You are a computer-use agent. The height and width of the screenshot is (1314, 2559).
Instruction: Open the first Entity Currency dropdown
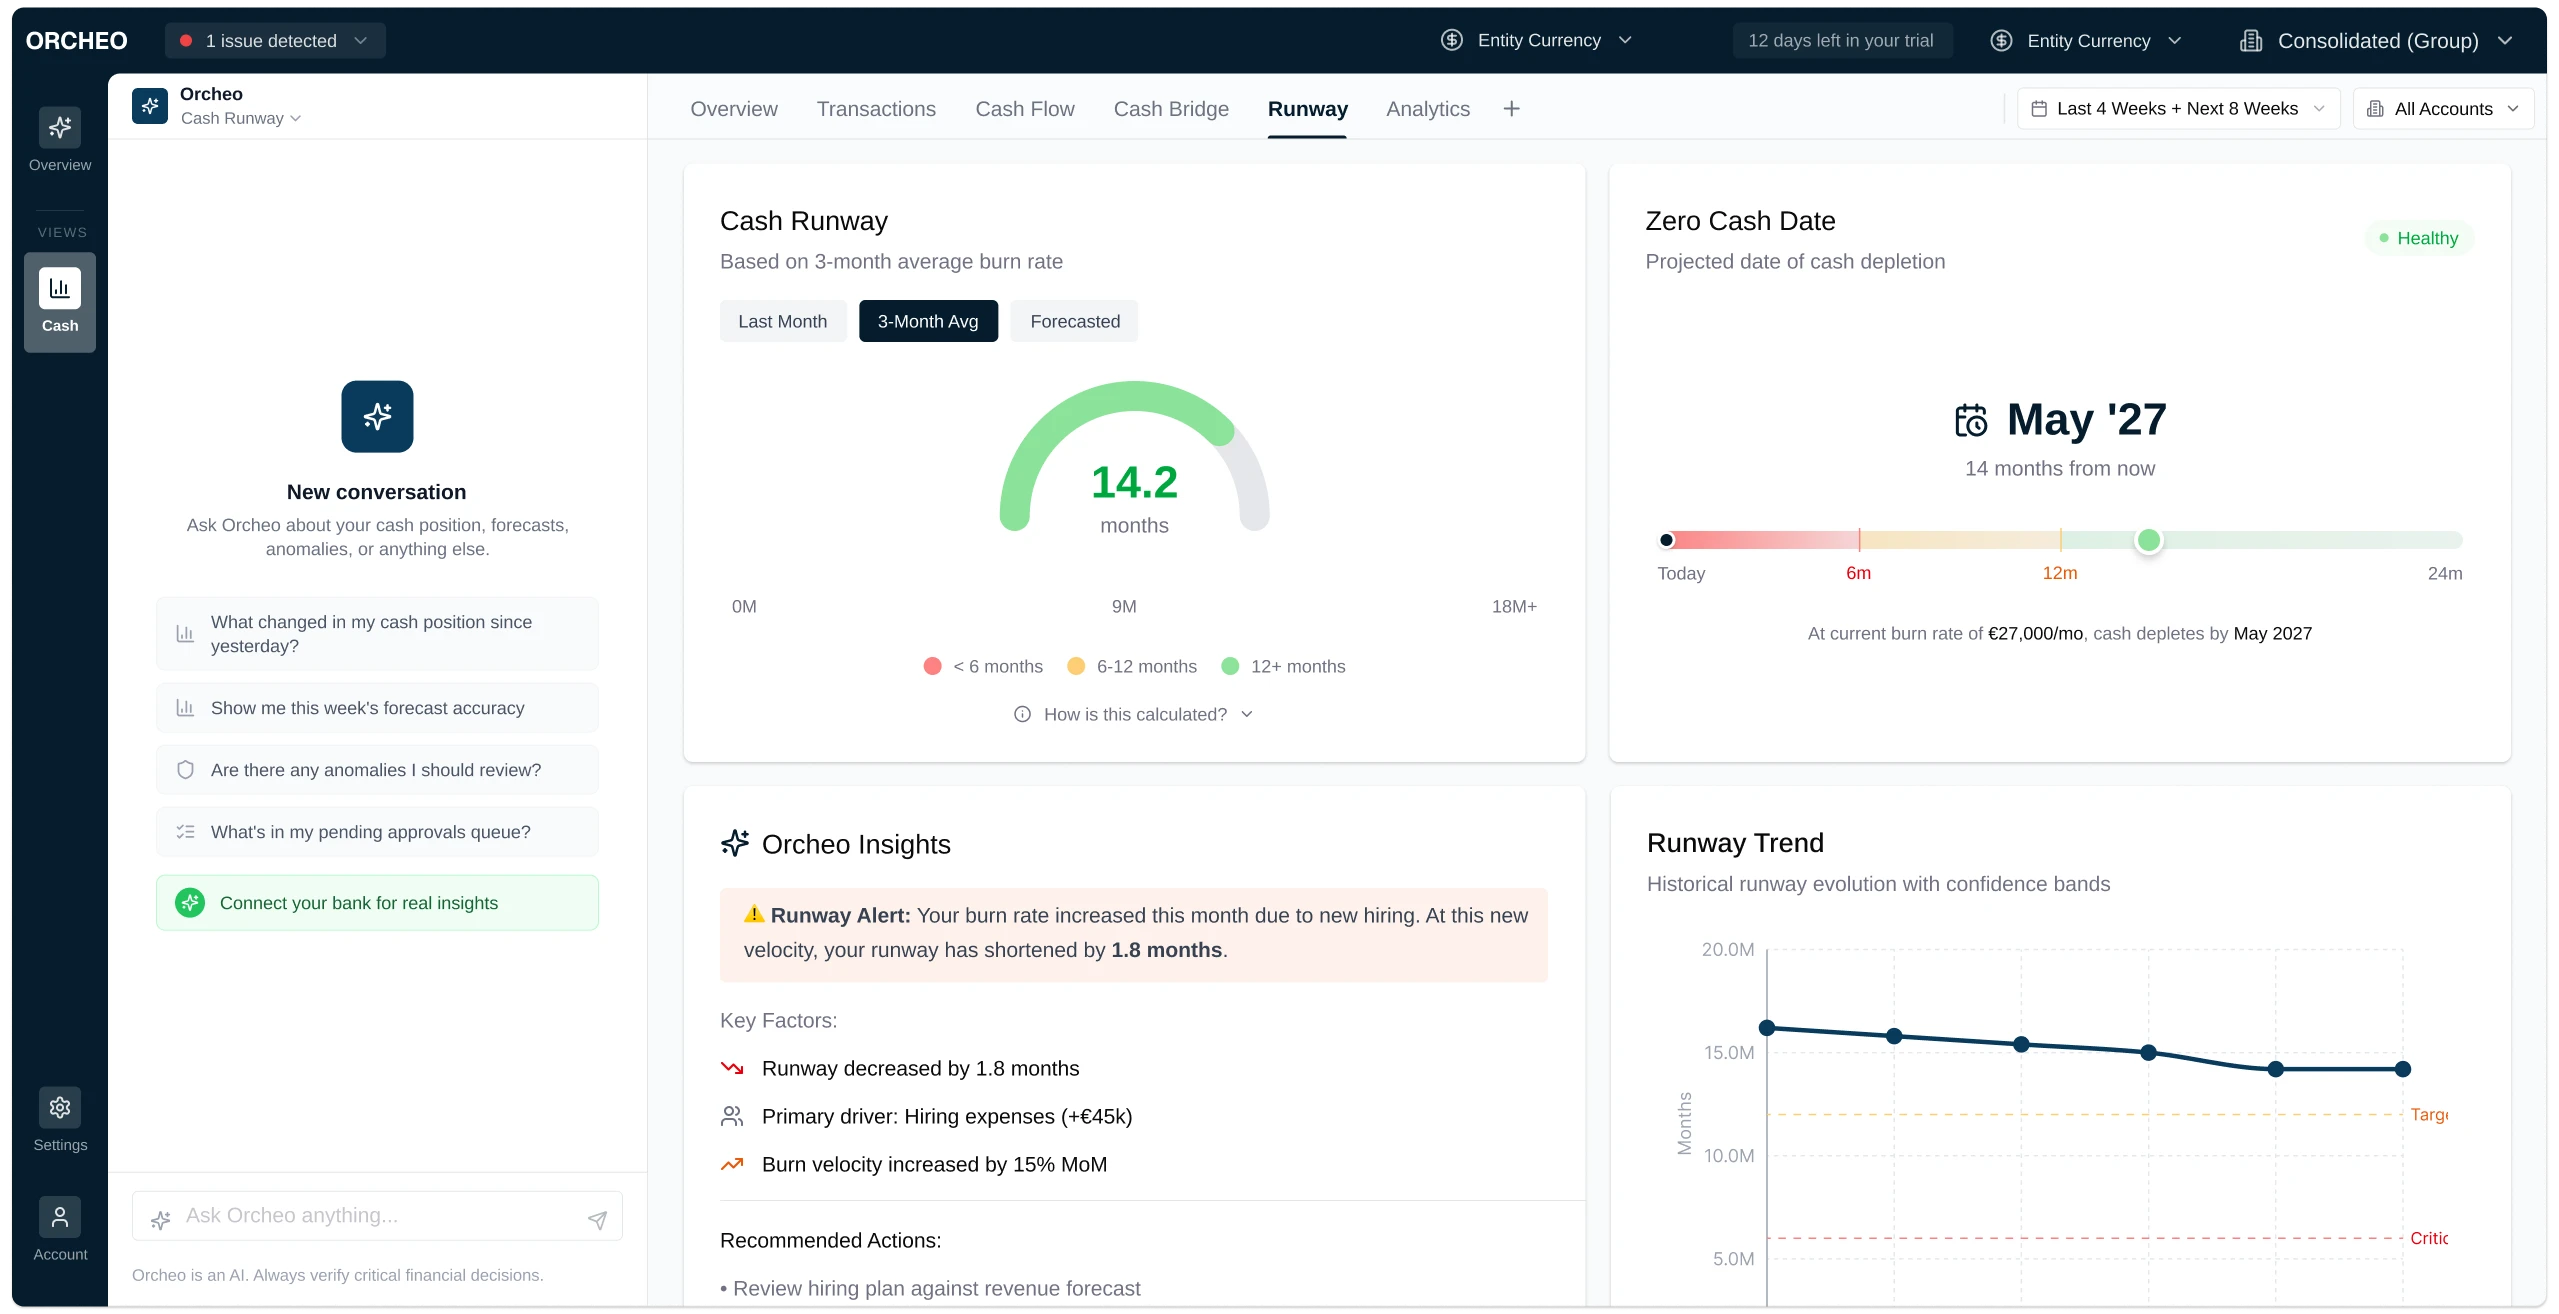[x=1537, y=40]
